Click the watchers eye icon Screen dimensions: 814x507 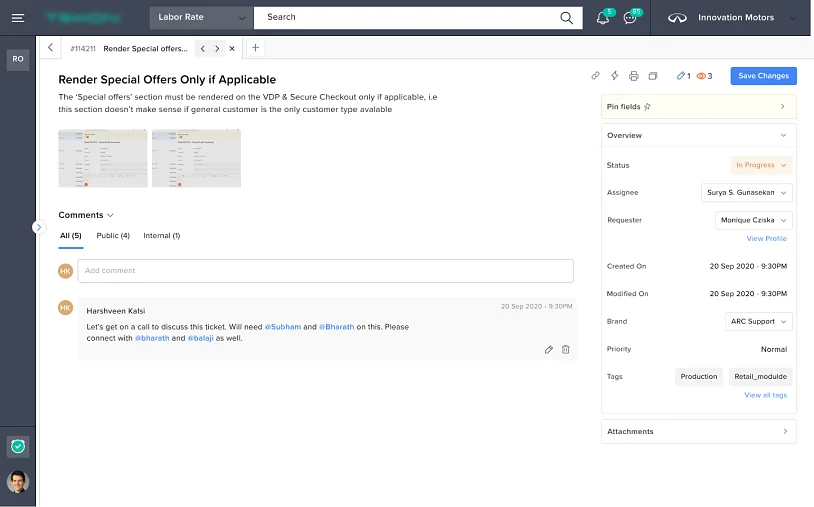701,76
